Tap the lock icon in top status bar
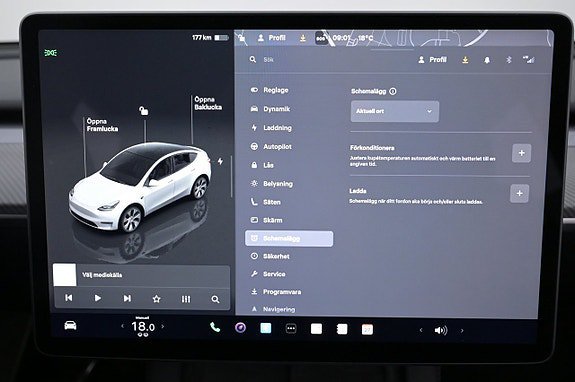The image size is (575, 382). click(242, 37)
